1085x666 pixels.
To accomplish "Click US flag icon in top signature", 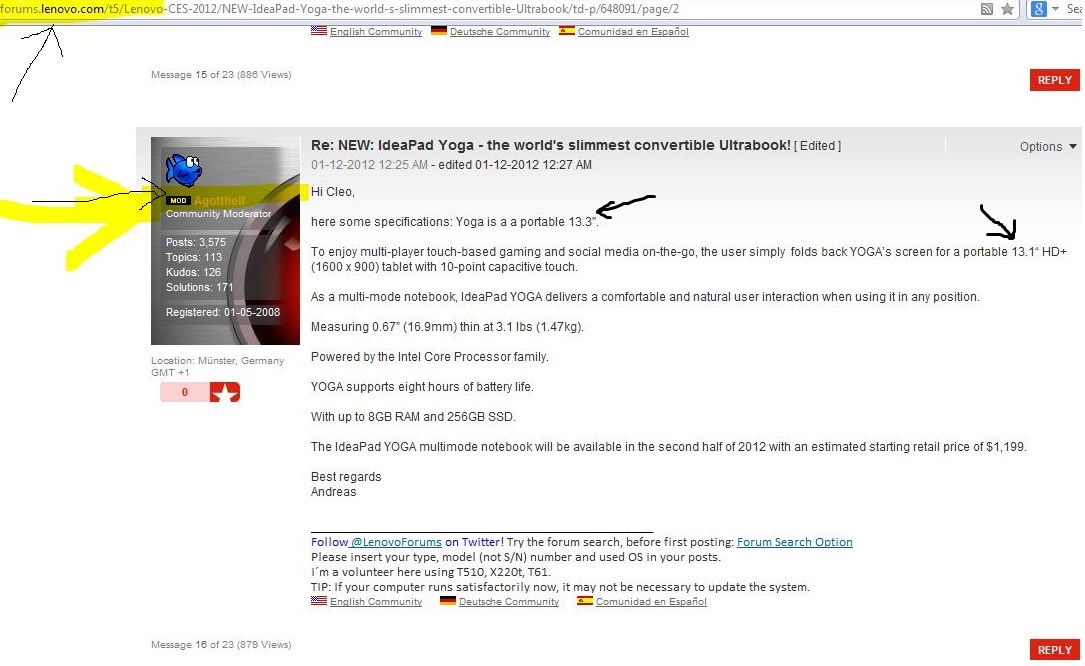I will coord(319,30).
